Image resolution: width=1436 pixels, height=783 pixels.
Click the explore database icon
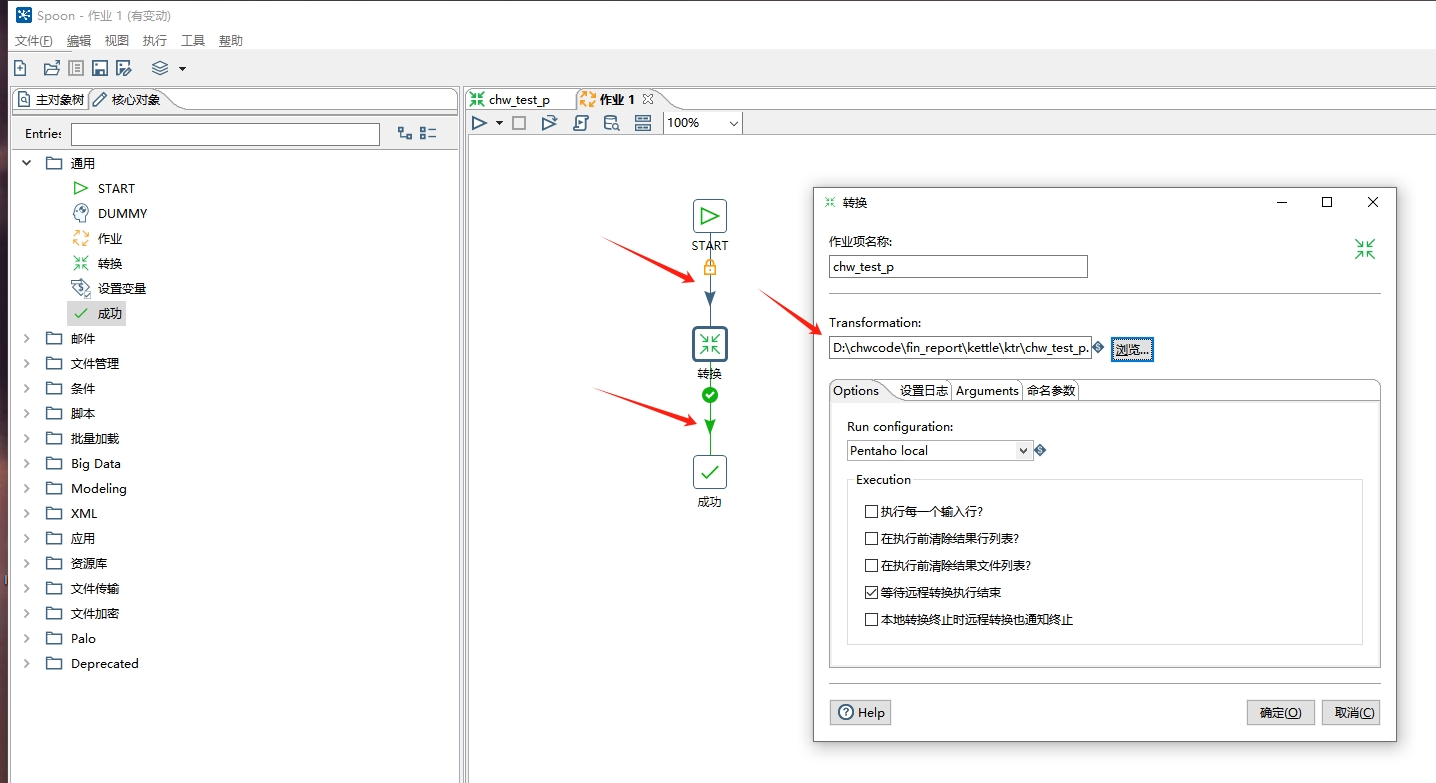[611, 123]
